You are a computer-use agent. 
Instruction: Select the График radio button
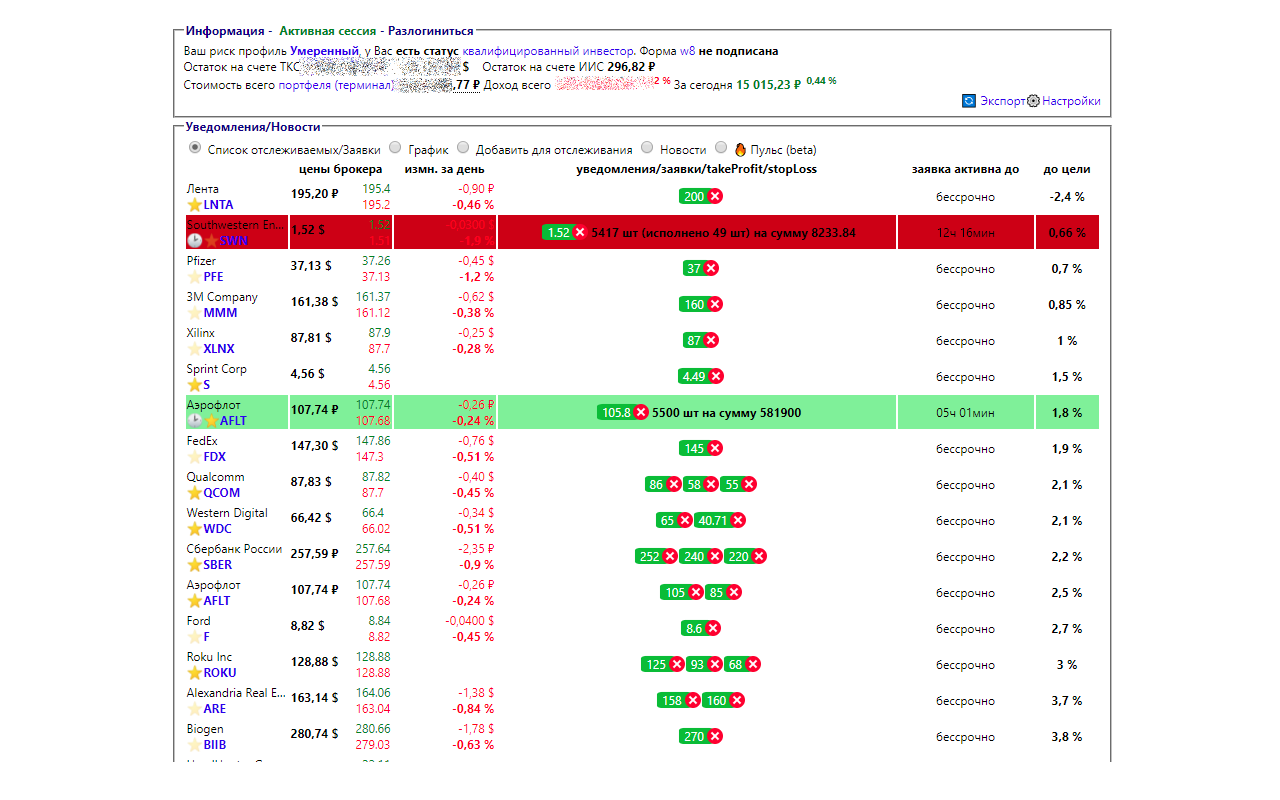tap(395, 147)
